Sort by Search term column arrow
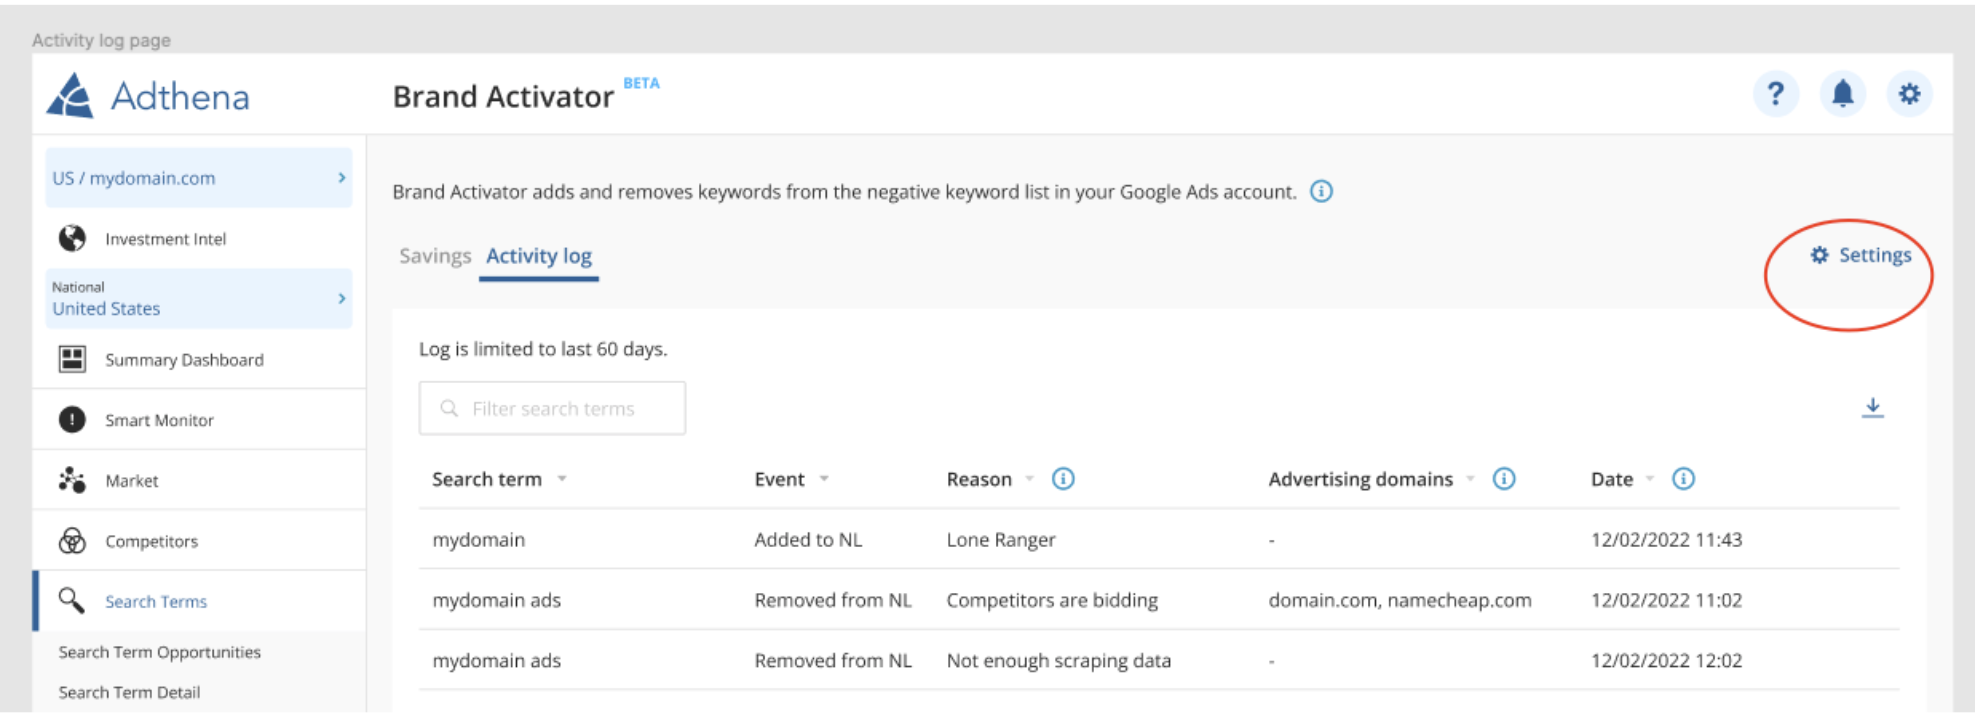The image size is (1978, 718). pyautogui.click(x=562, y=479)
